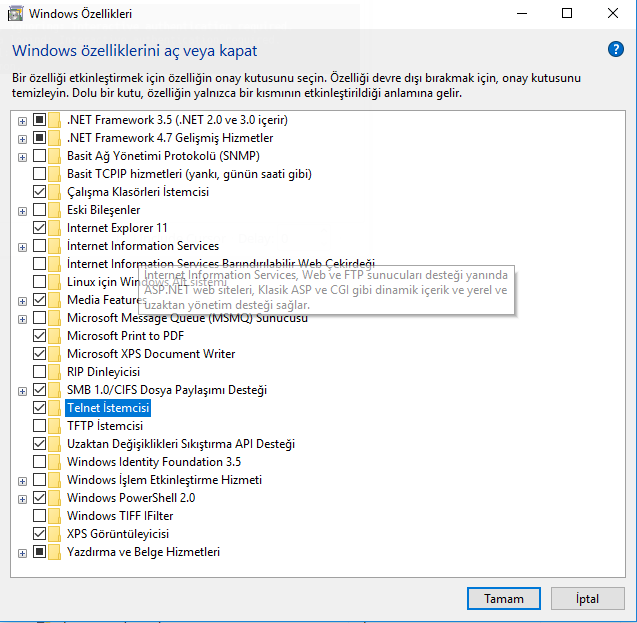Viewport: 637px width, 623px height.
Task: Expand the Windows PowerShell 2.0 node
Action: coord(22,499)
